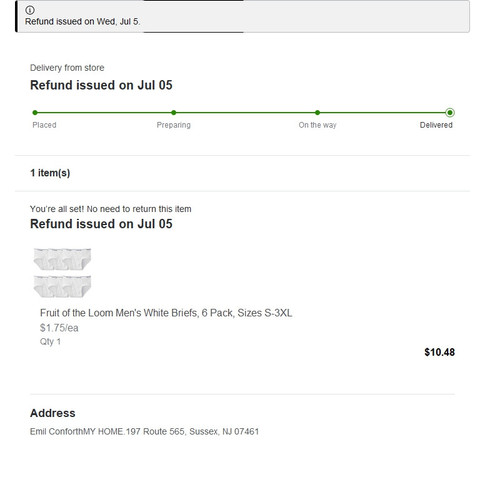Click the $1.75/ea unit price text
This screenshot has width=500, height=479.
(x=59, y=328)
